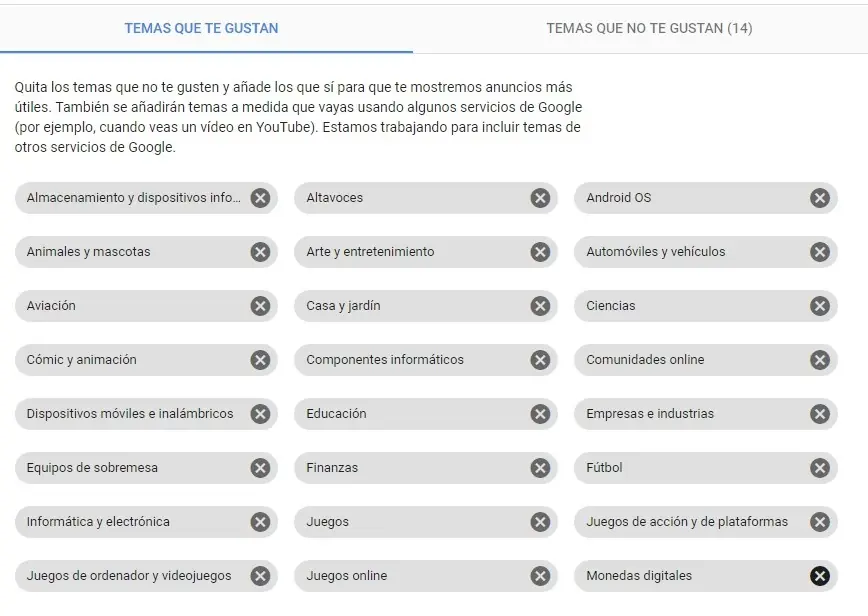Remove Cómic y animación topic
Viewport: 868px width, 616px height.
pos(260,360)
